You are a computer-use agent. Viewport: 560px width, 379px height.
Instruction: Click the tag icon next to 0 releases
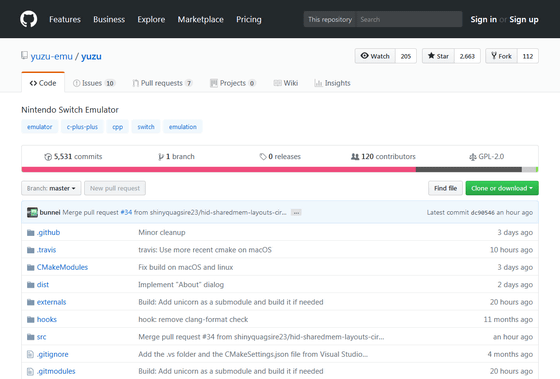pyautogui.click(x=263, y=157)
